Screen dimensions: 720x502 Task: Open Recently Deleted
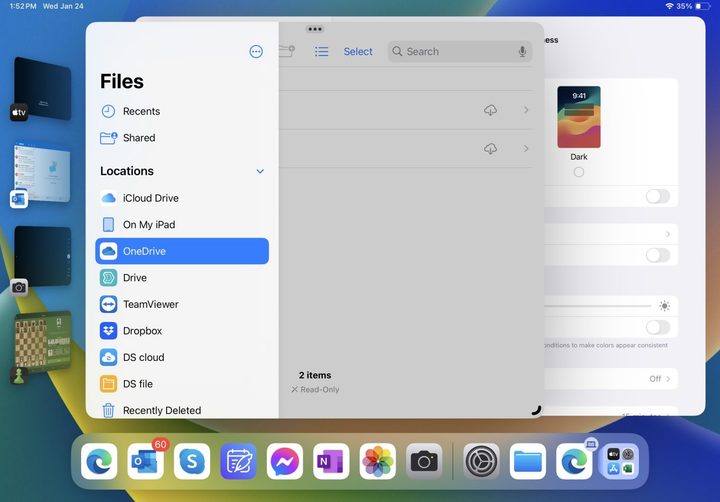coord(182,410)
